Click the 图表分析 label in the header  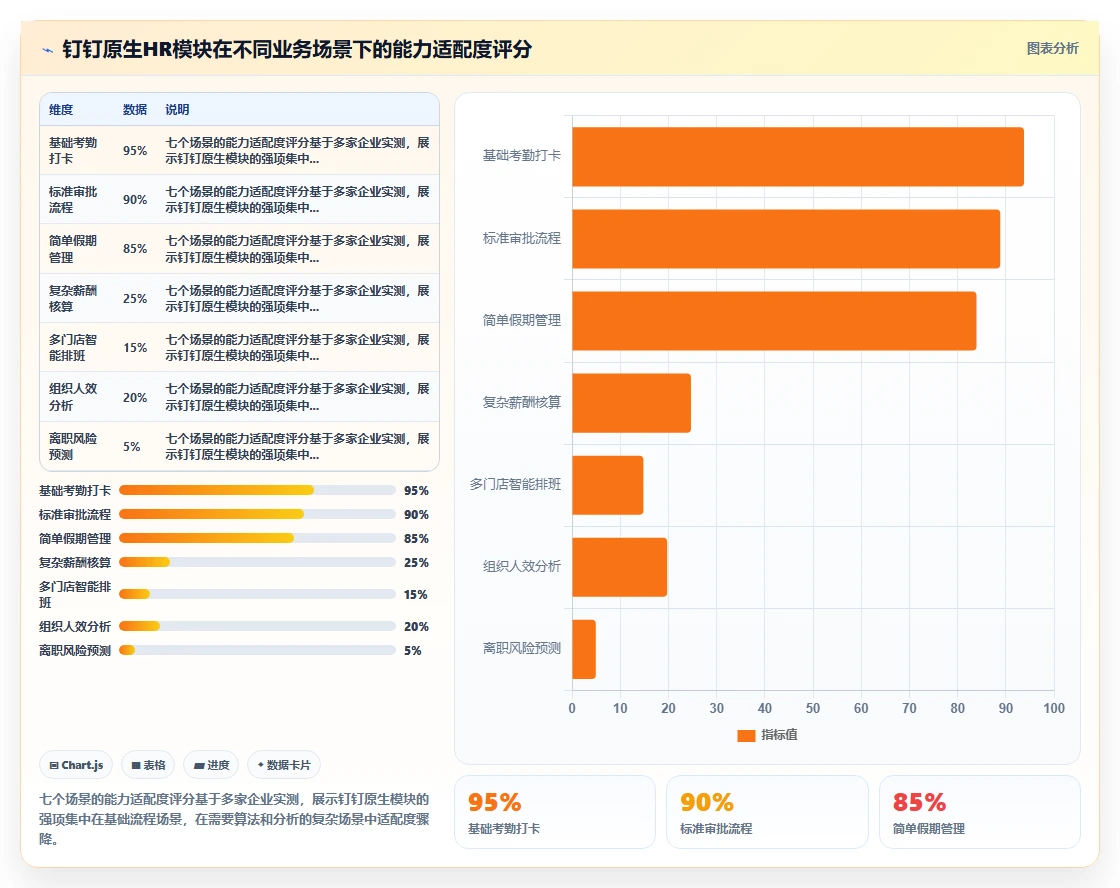point(1052,49)
